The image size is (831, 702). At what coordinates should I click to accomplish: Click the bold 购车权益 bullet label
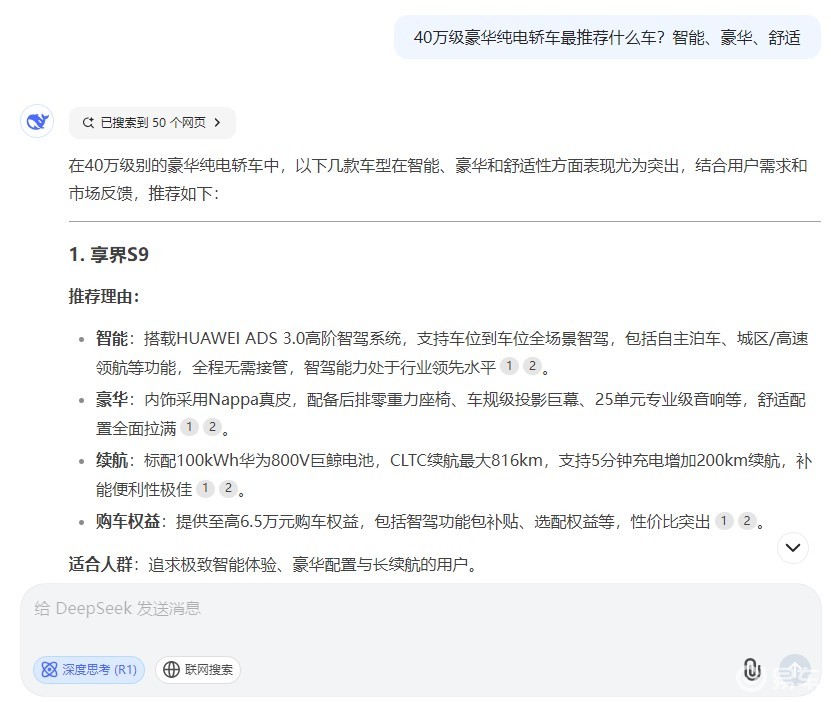pos(128,521)
